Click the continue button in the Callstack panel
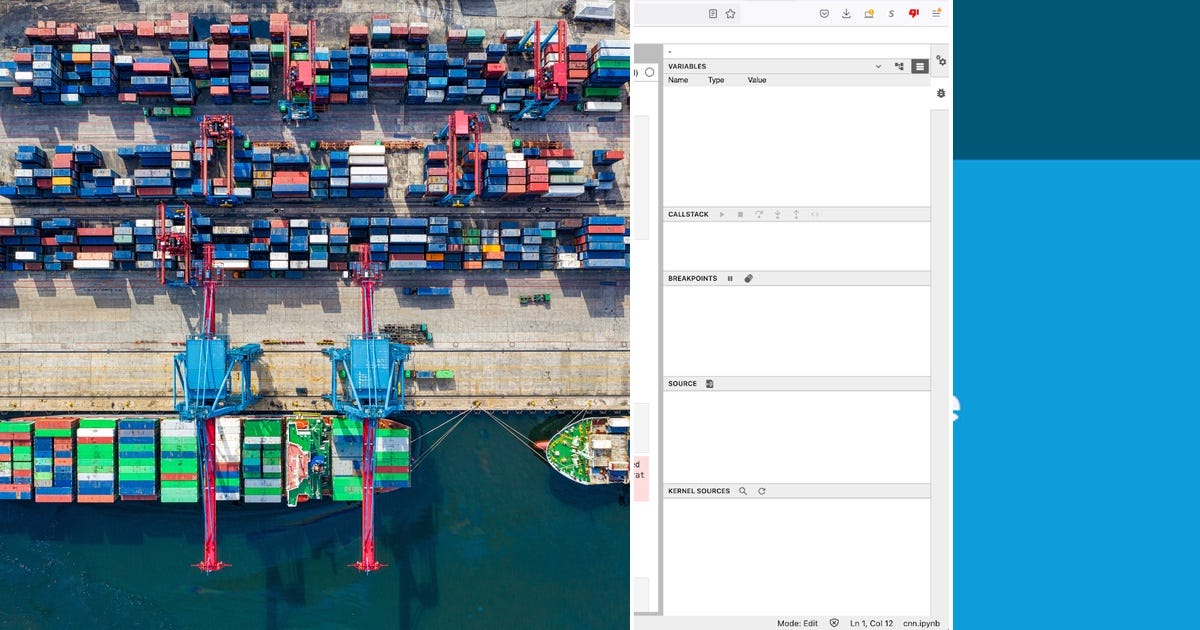The image size is (1200, 630). [722, 214]
